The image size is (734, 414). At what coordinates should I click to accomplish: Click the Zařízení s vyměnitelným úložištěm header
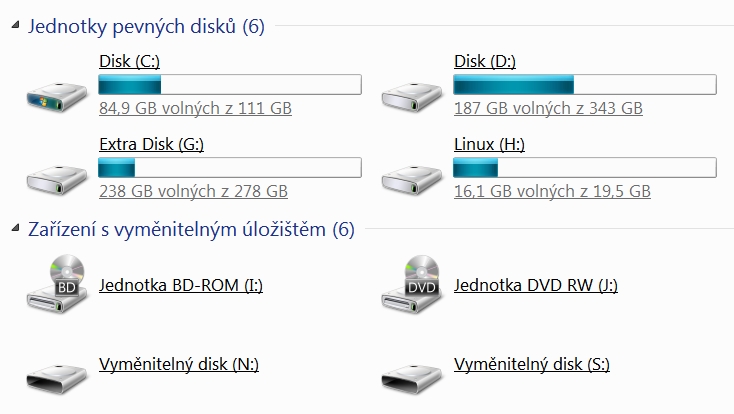click(x=191, y=230)
